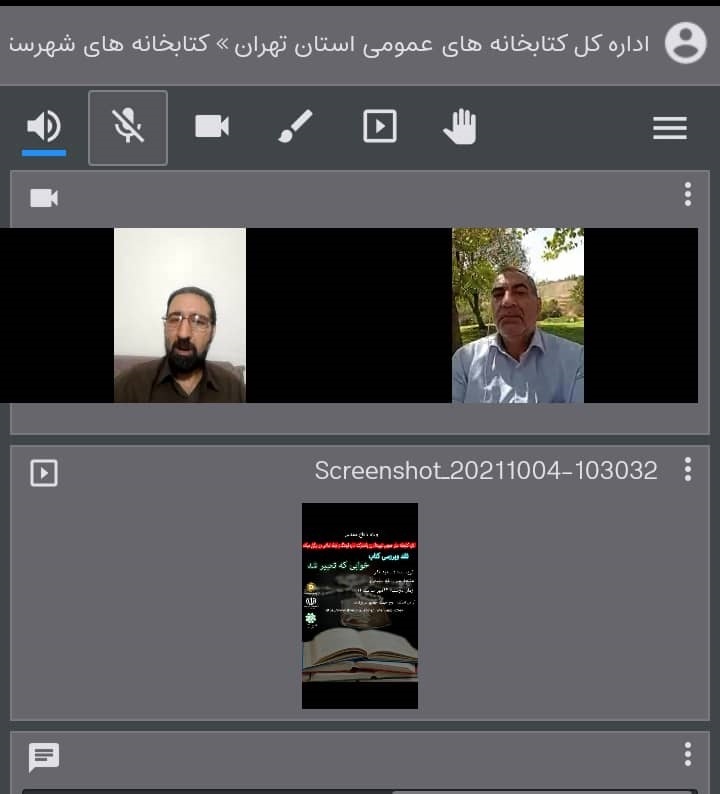Click the play icon in the share pod header
This screenshot has height=794, width=720.
click(44, 472)
